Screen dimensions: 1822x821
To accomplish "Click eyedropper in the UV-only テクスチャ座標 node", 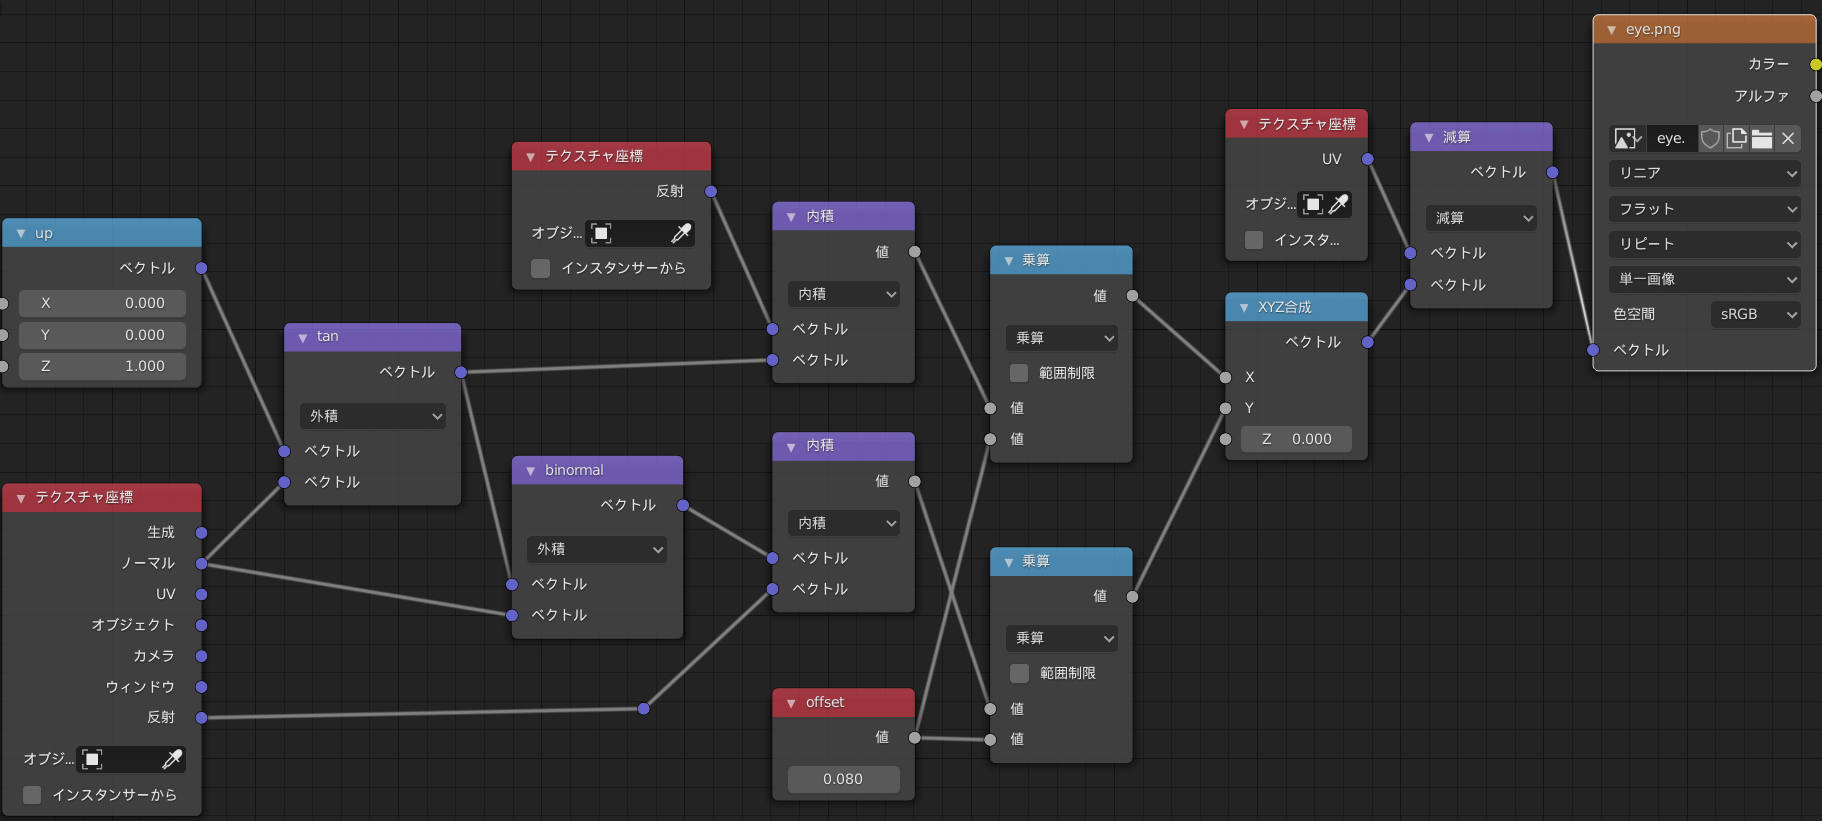I will click(x=1338, y=204).
